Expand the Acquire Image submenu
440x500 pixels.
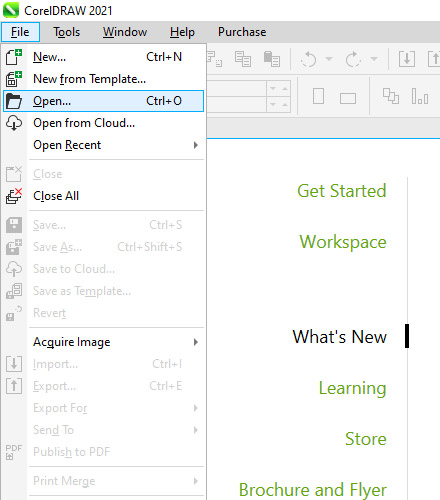196,342
